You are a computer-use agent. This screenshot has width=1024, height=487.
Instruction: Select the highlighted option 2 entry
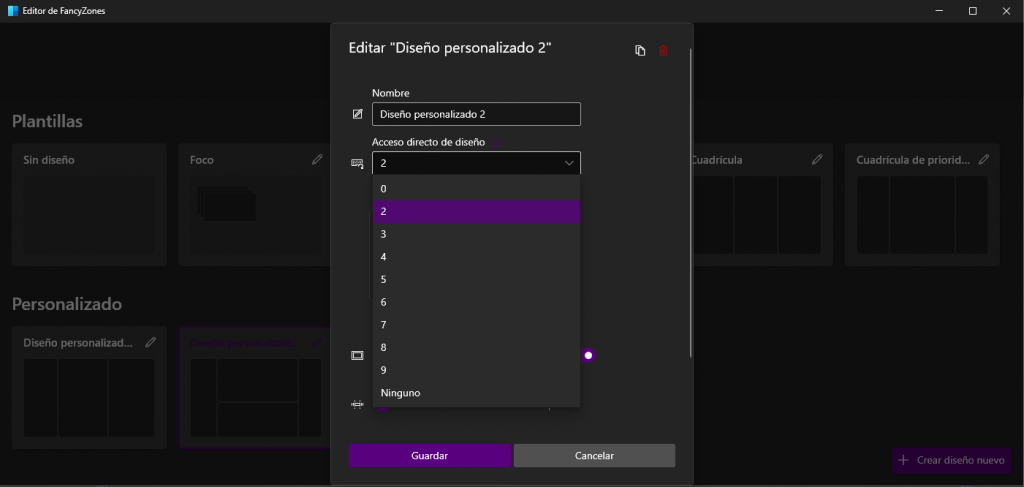pyautogui.click(x=476, y=211)
